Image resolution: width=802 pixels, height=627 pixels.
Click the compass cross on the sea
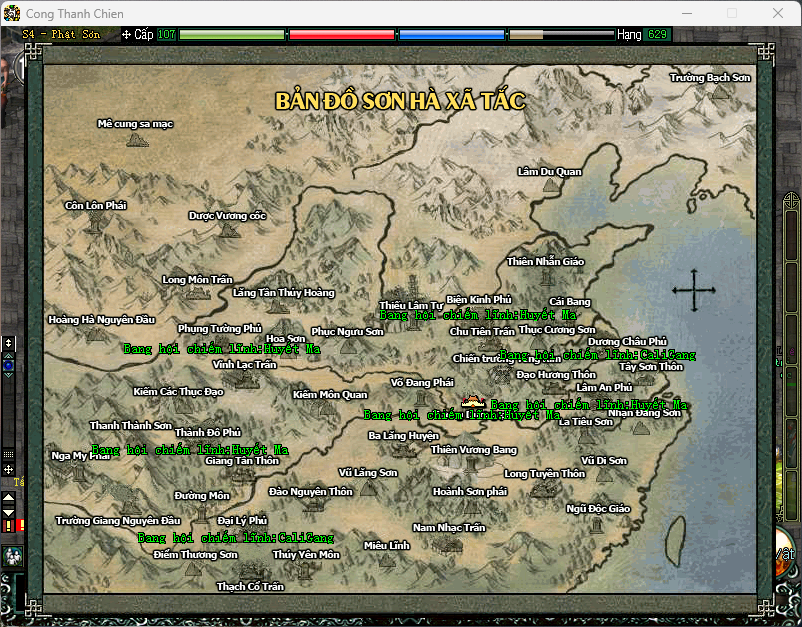pyautogui.click(x=694, y=290)
